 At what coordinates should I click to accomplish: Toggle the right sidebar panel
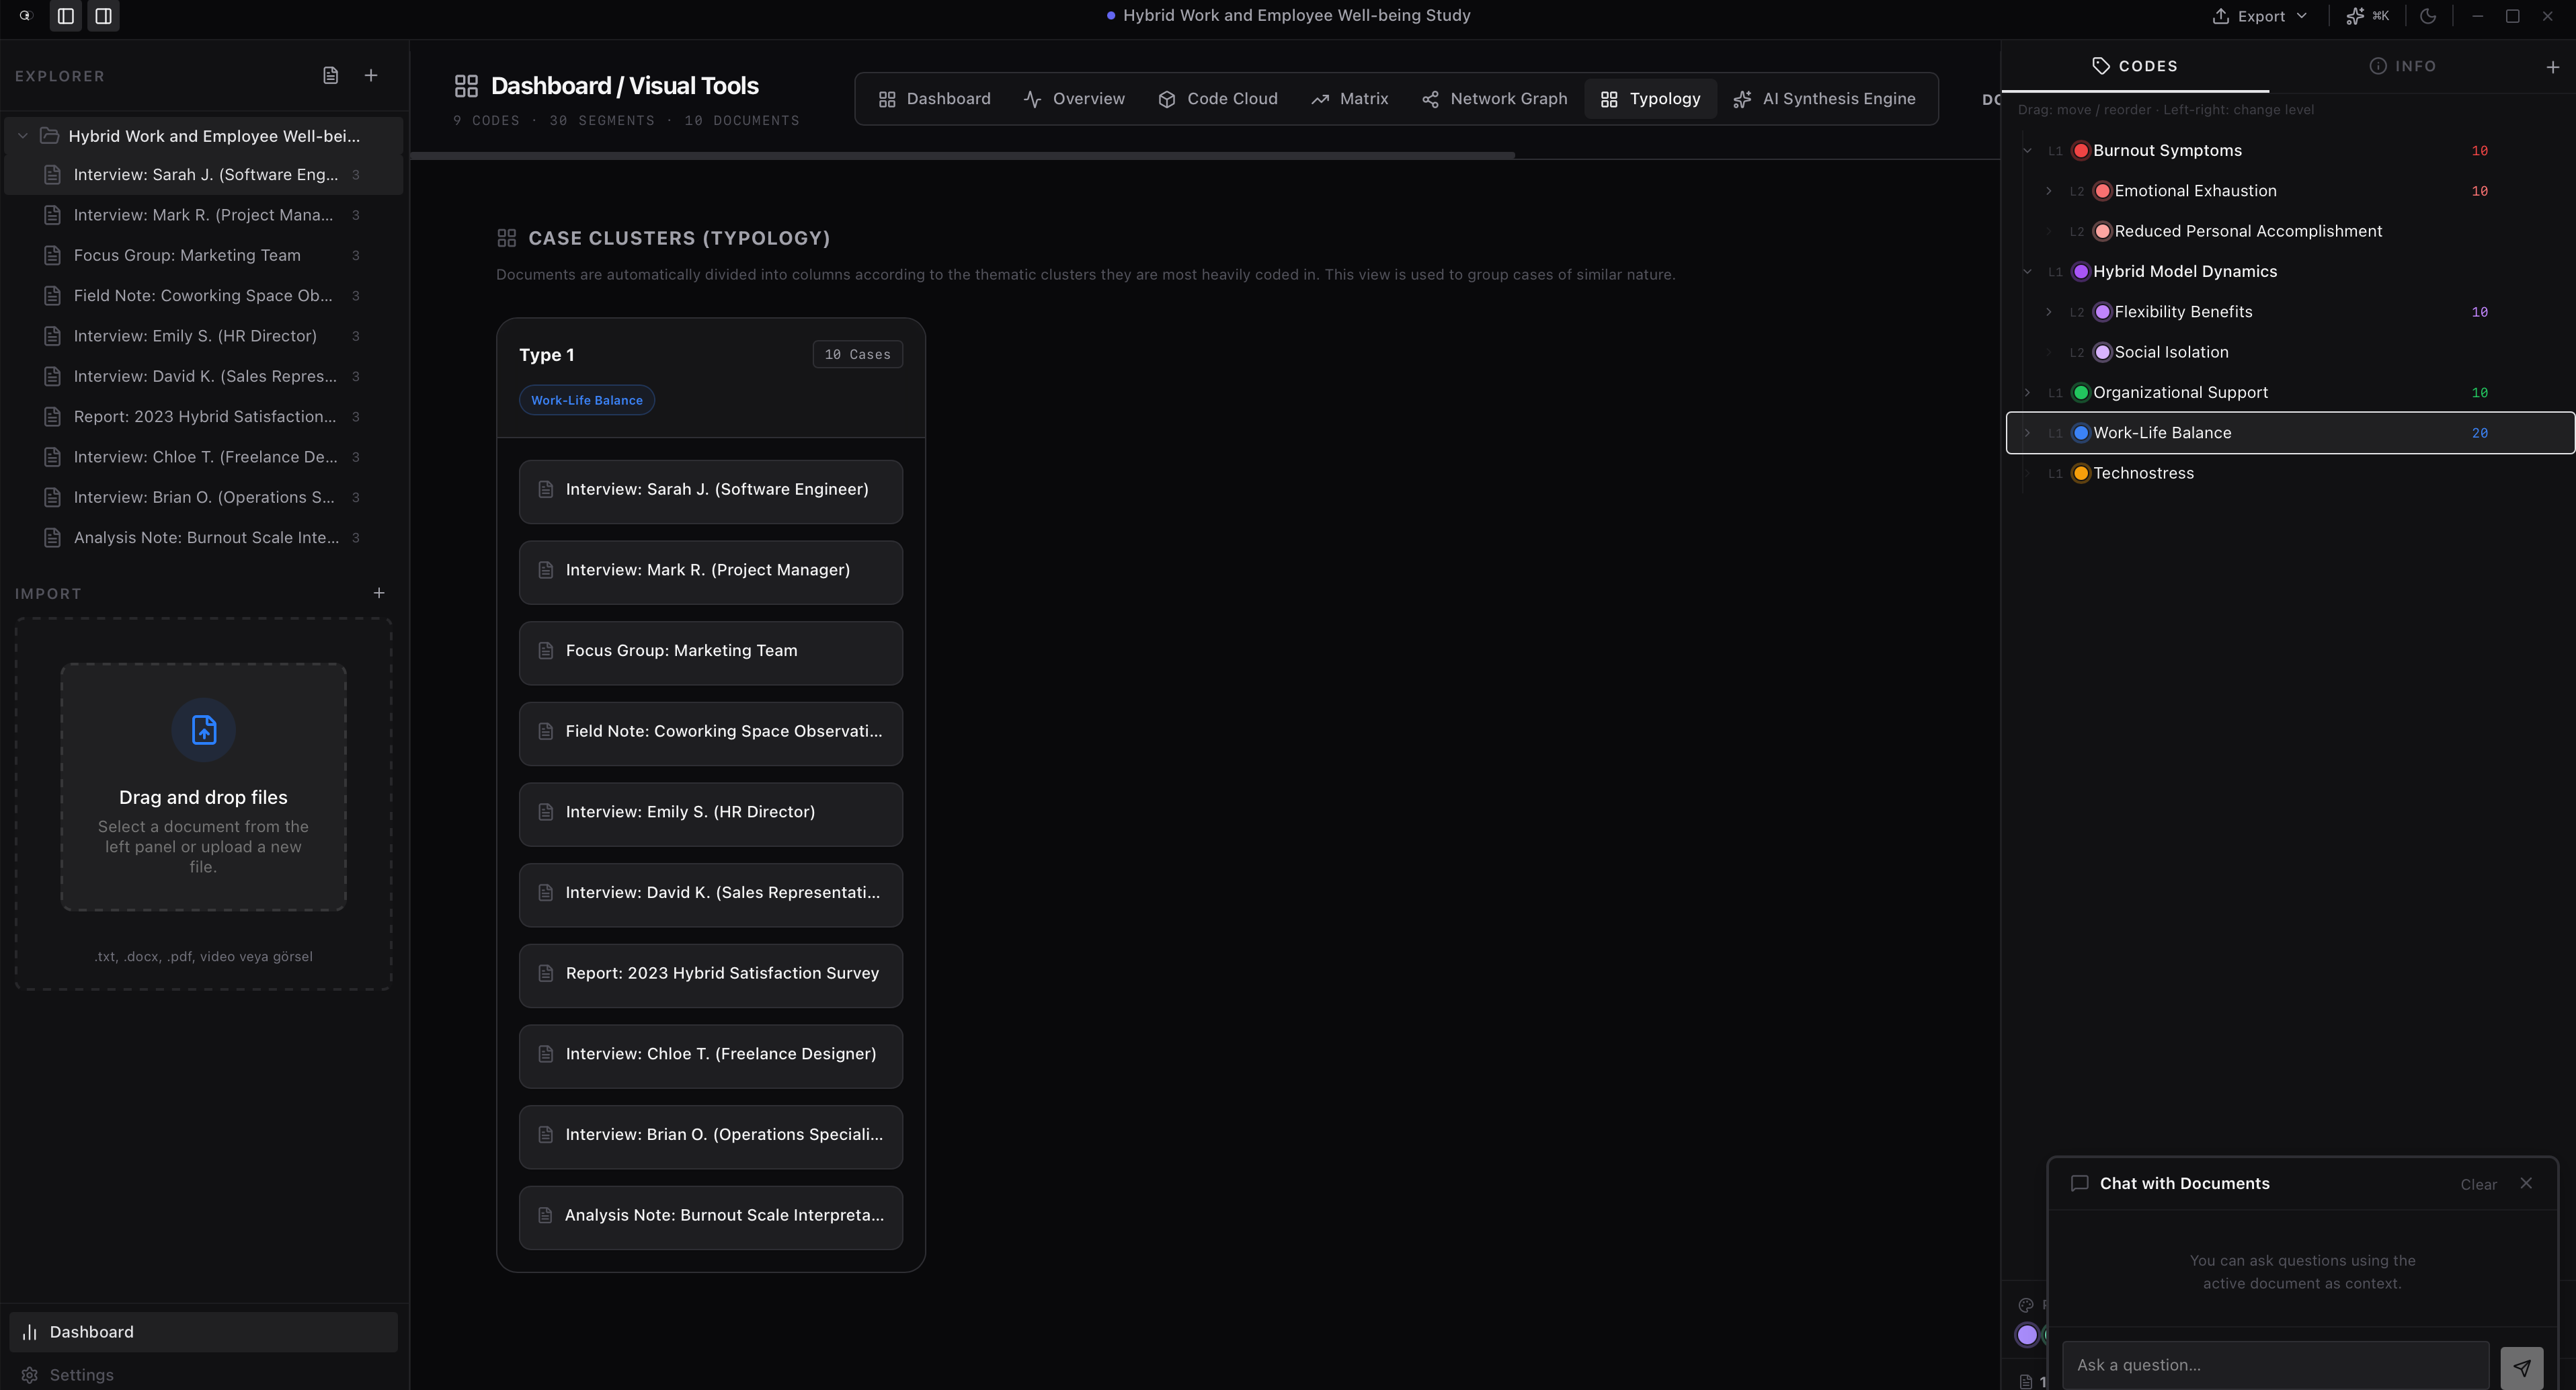(x=103, y=15)
